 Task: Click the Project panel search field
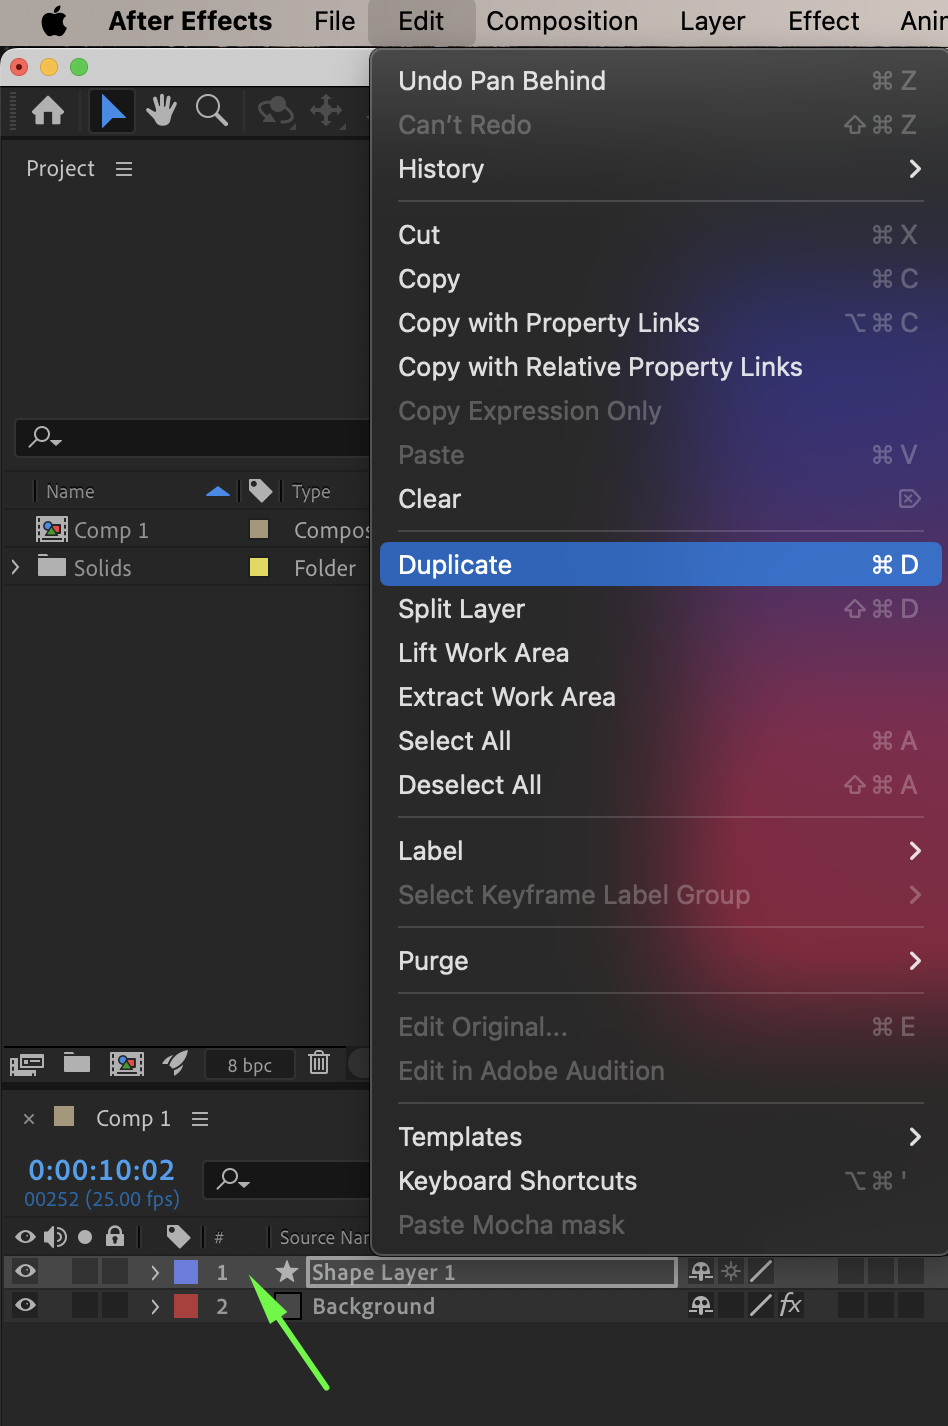point(200,438)
